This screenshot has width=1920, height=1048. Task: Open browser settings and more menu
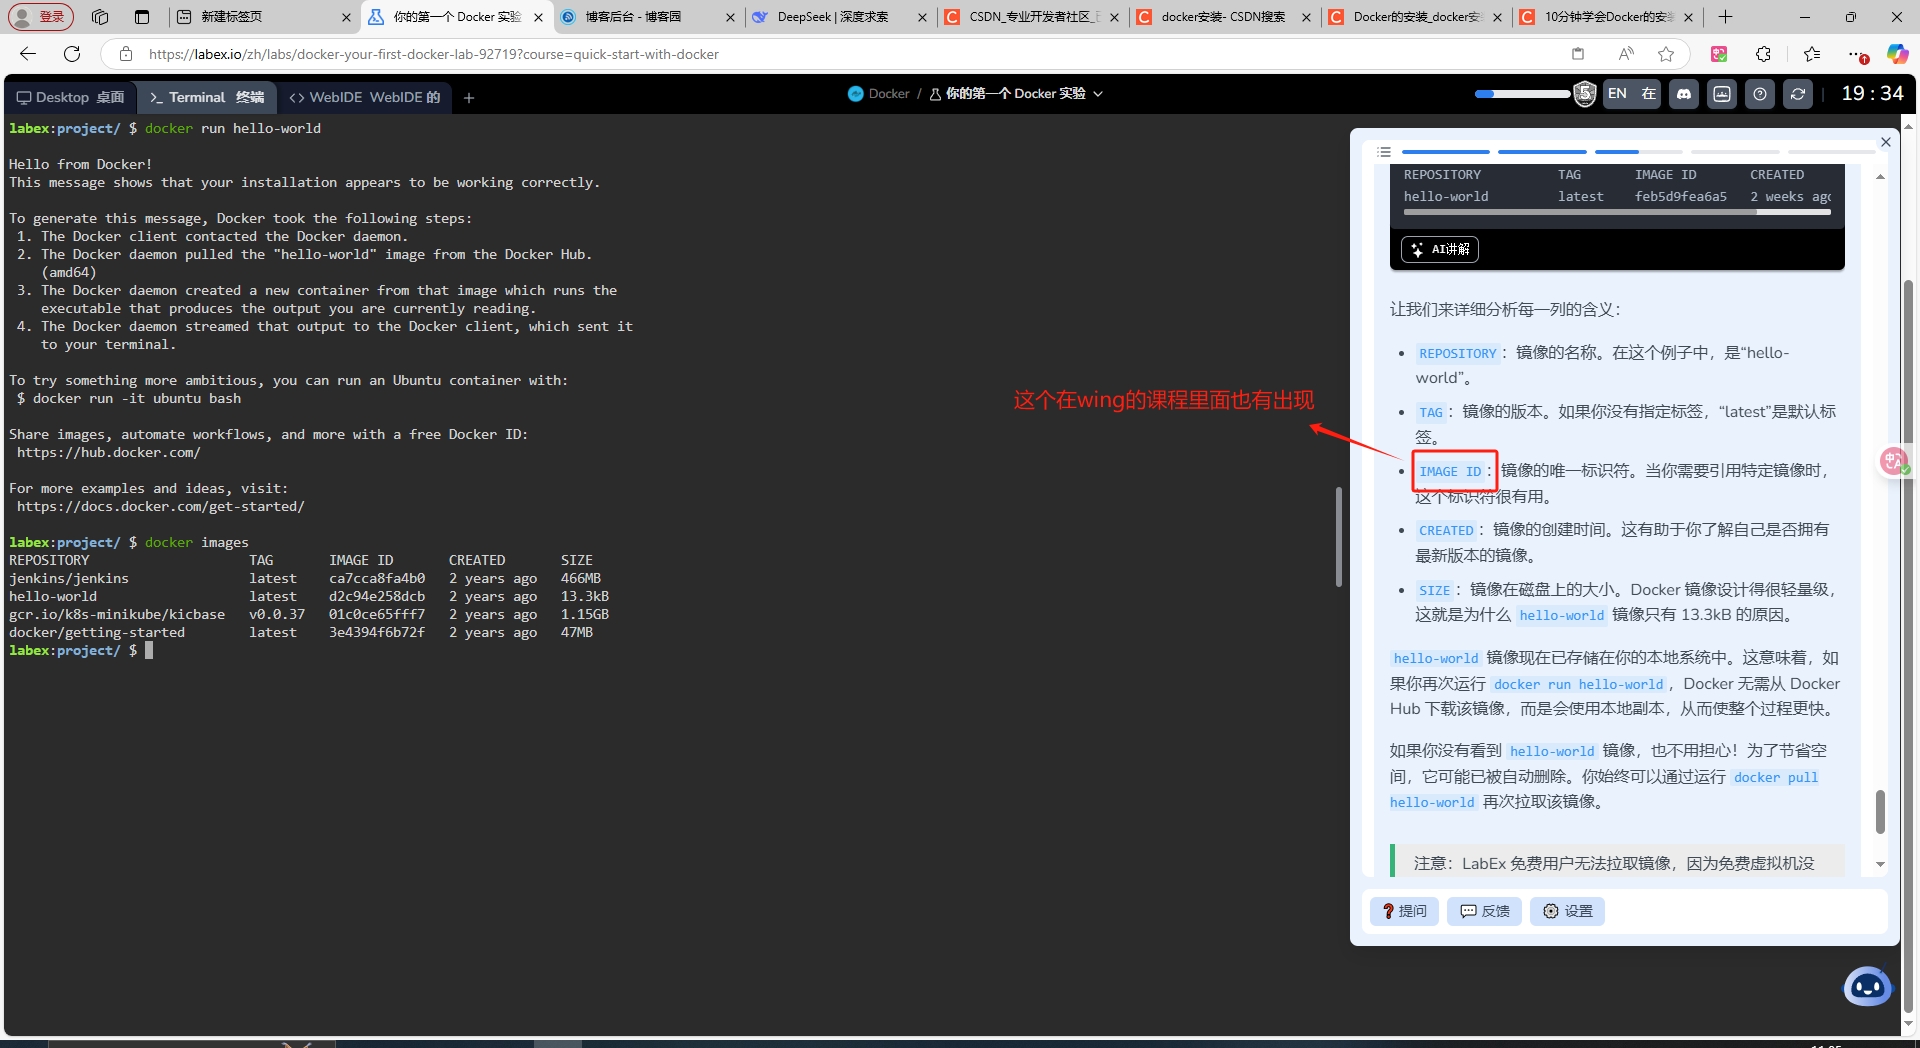coord(1857,54)
